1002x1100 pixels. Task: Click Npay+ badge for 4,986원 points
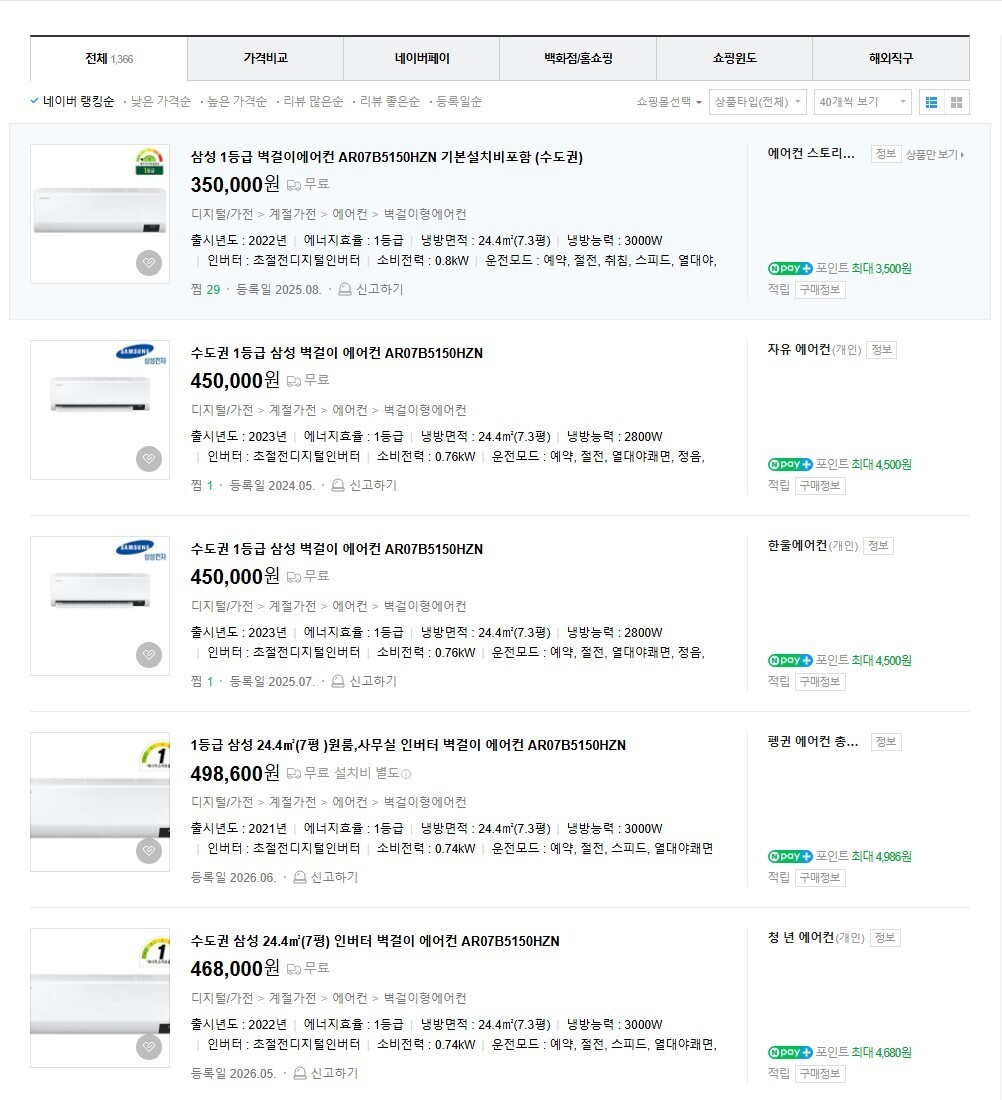pyautogui.click(x=790, y=856)
